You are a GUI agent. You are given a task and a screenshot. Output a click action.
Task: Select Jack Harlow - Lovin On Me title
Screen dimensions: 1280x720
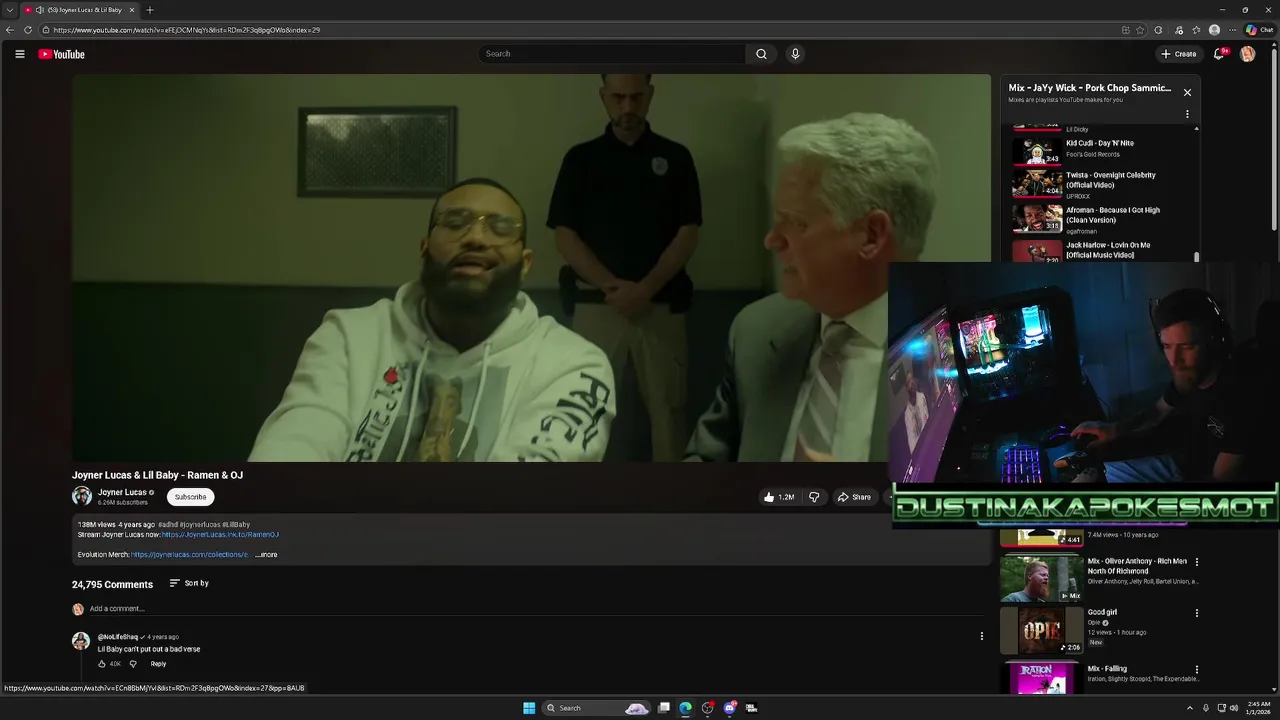1108,250
